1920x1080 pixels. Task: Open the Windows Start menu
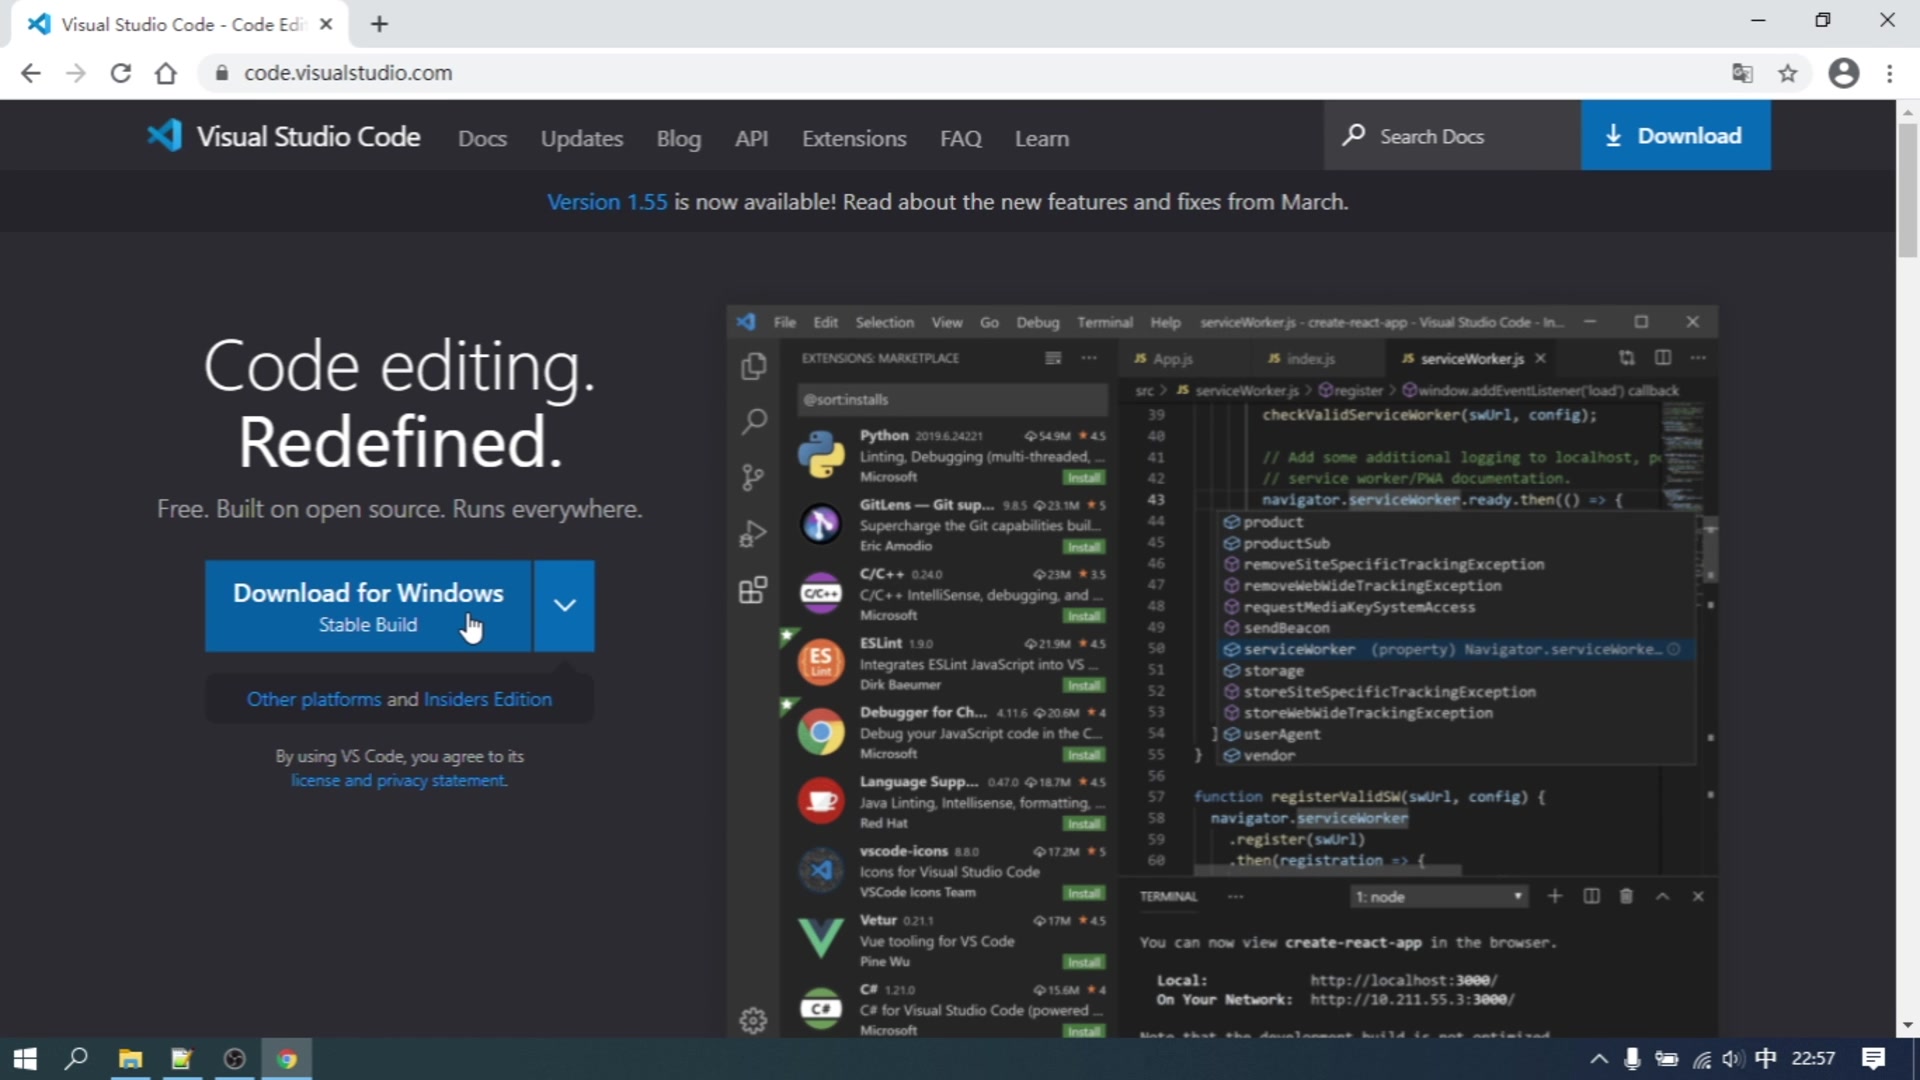click(25, 1059)
